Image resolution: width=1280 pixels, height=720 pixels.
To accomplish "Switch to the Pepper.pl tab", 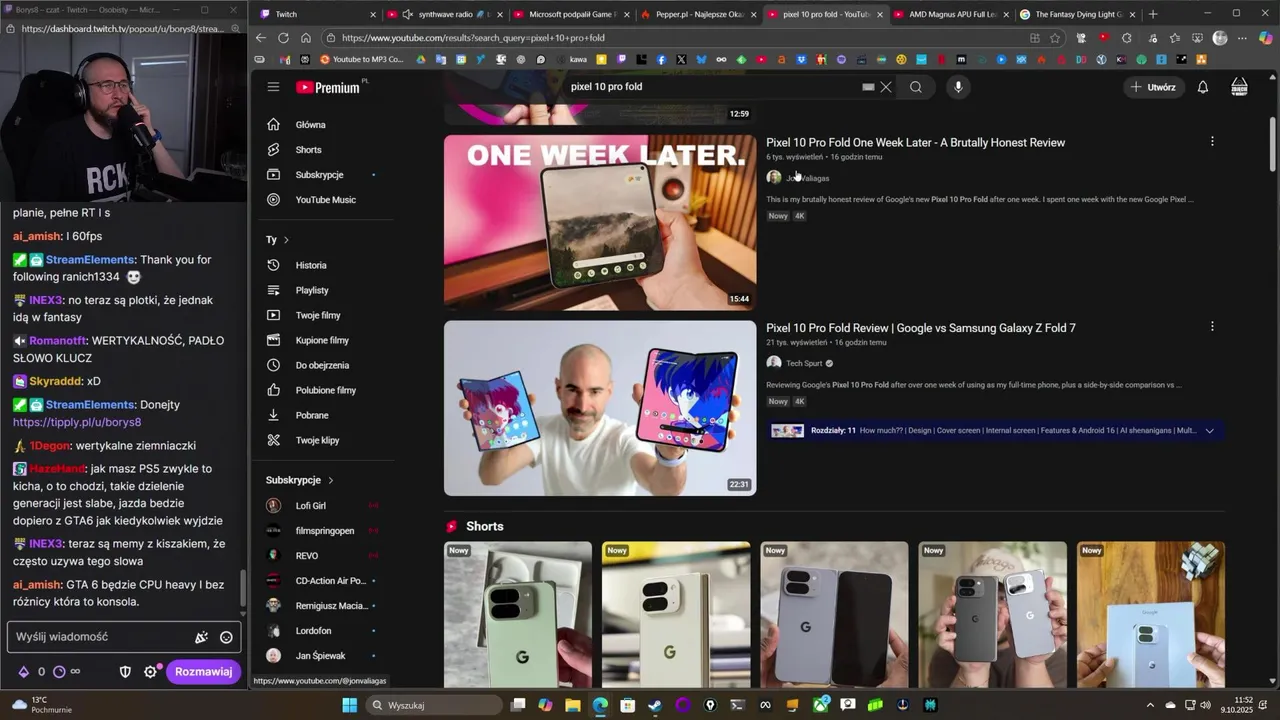I will 698,14.
